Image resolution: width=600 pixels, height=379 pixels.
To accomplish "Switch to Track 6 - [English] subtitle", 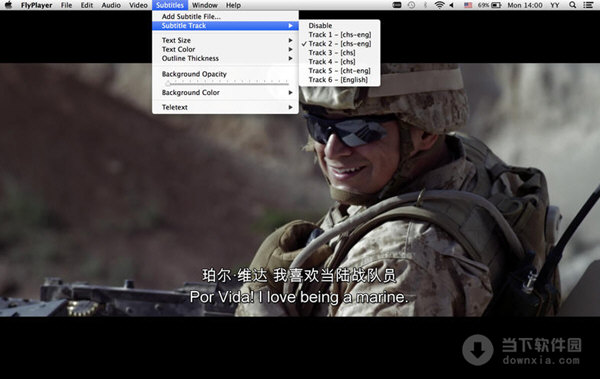I will 339,80.
